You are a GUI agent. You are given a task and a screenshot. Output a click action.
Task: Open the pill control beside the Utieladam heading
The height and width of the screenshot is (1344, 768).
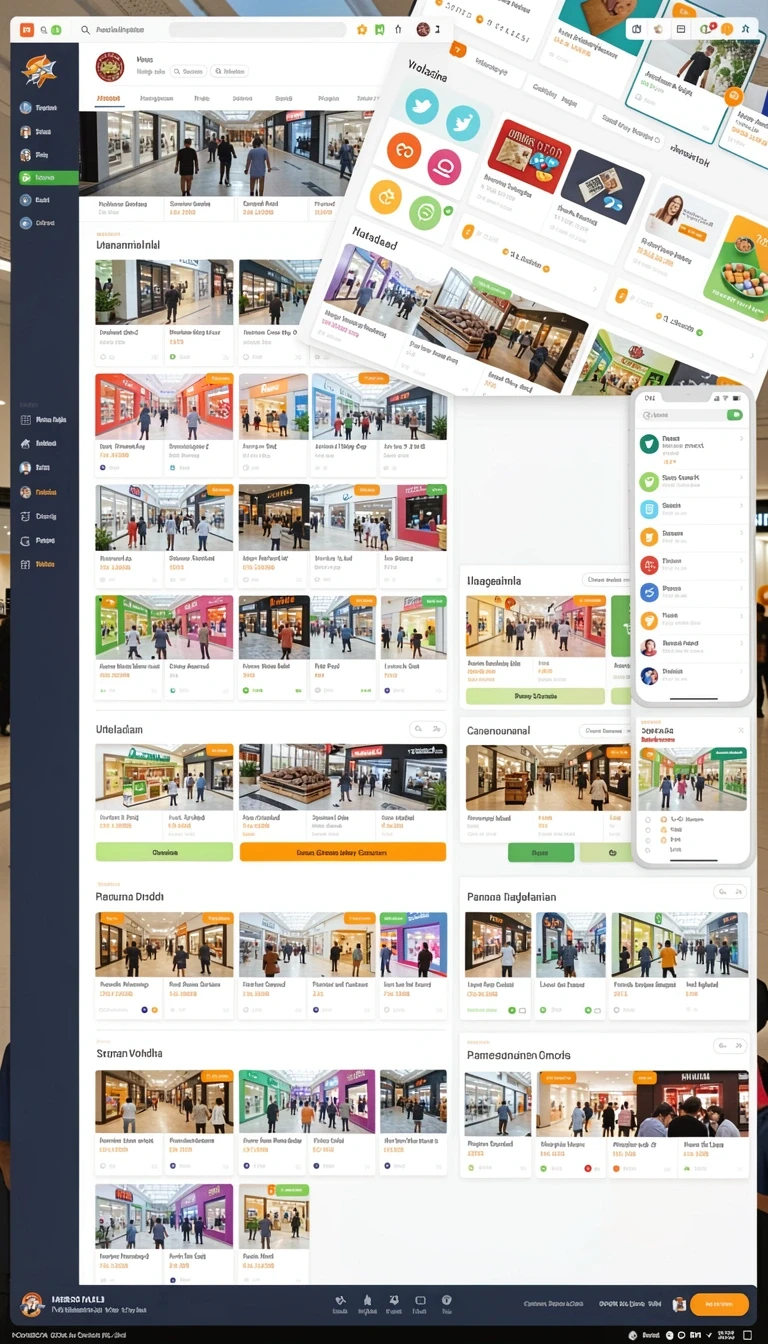pos(428,730)
